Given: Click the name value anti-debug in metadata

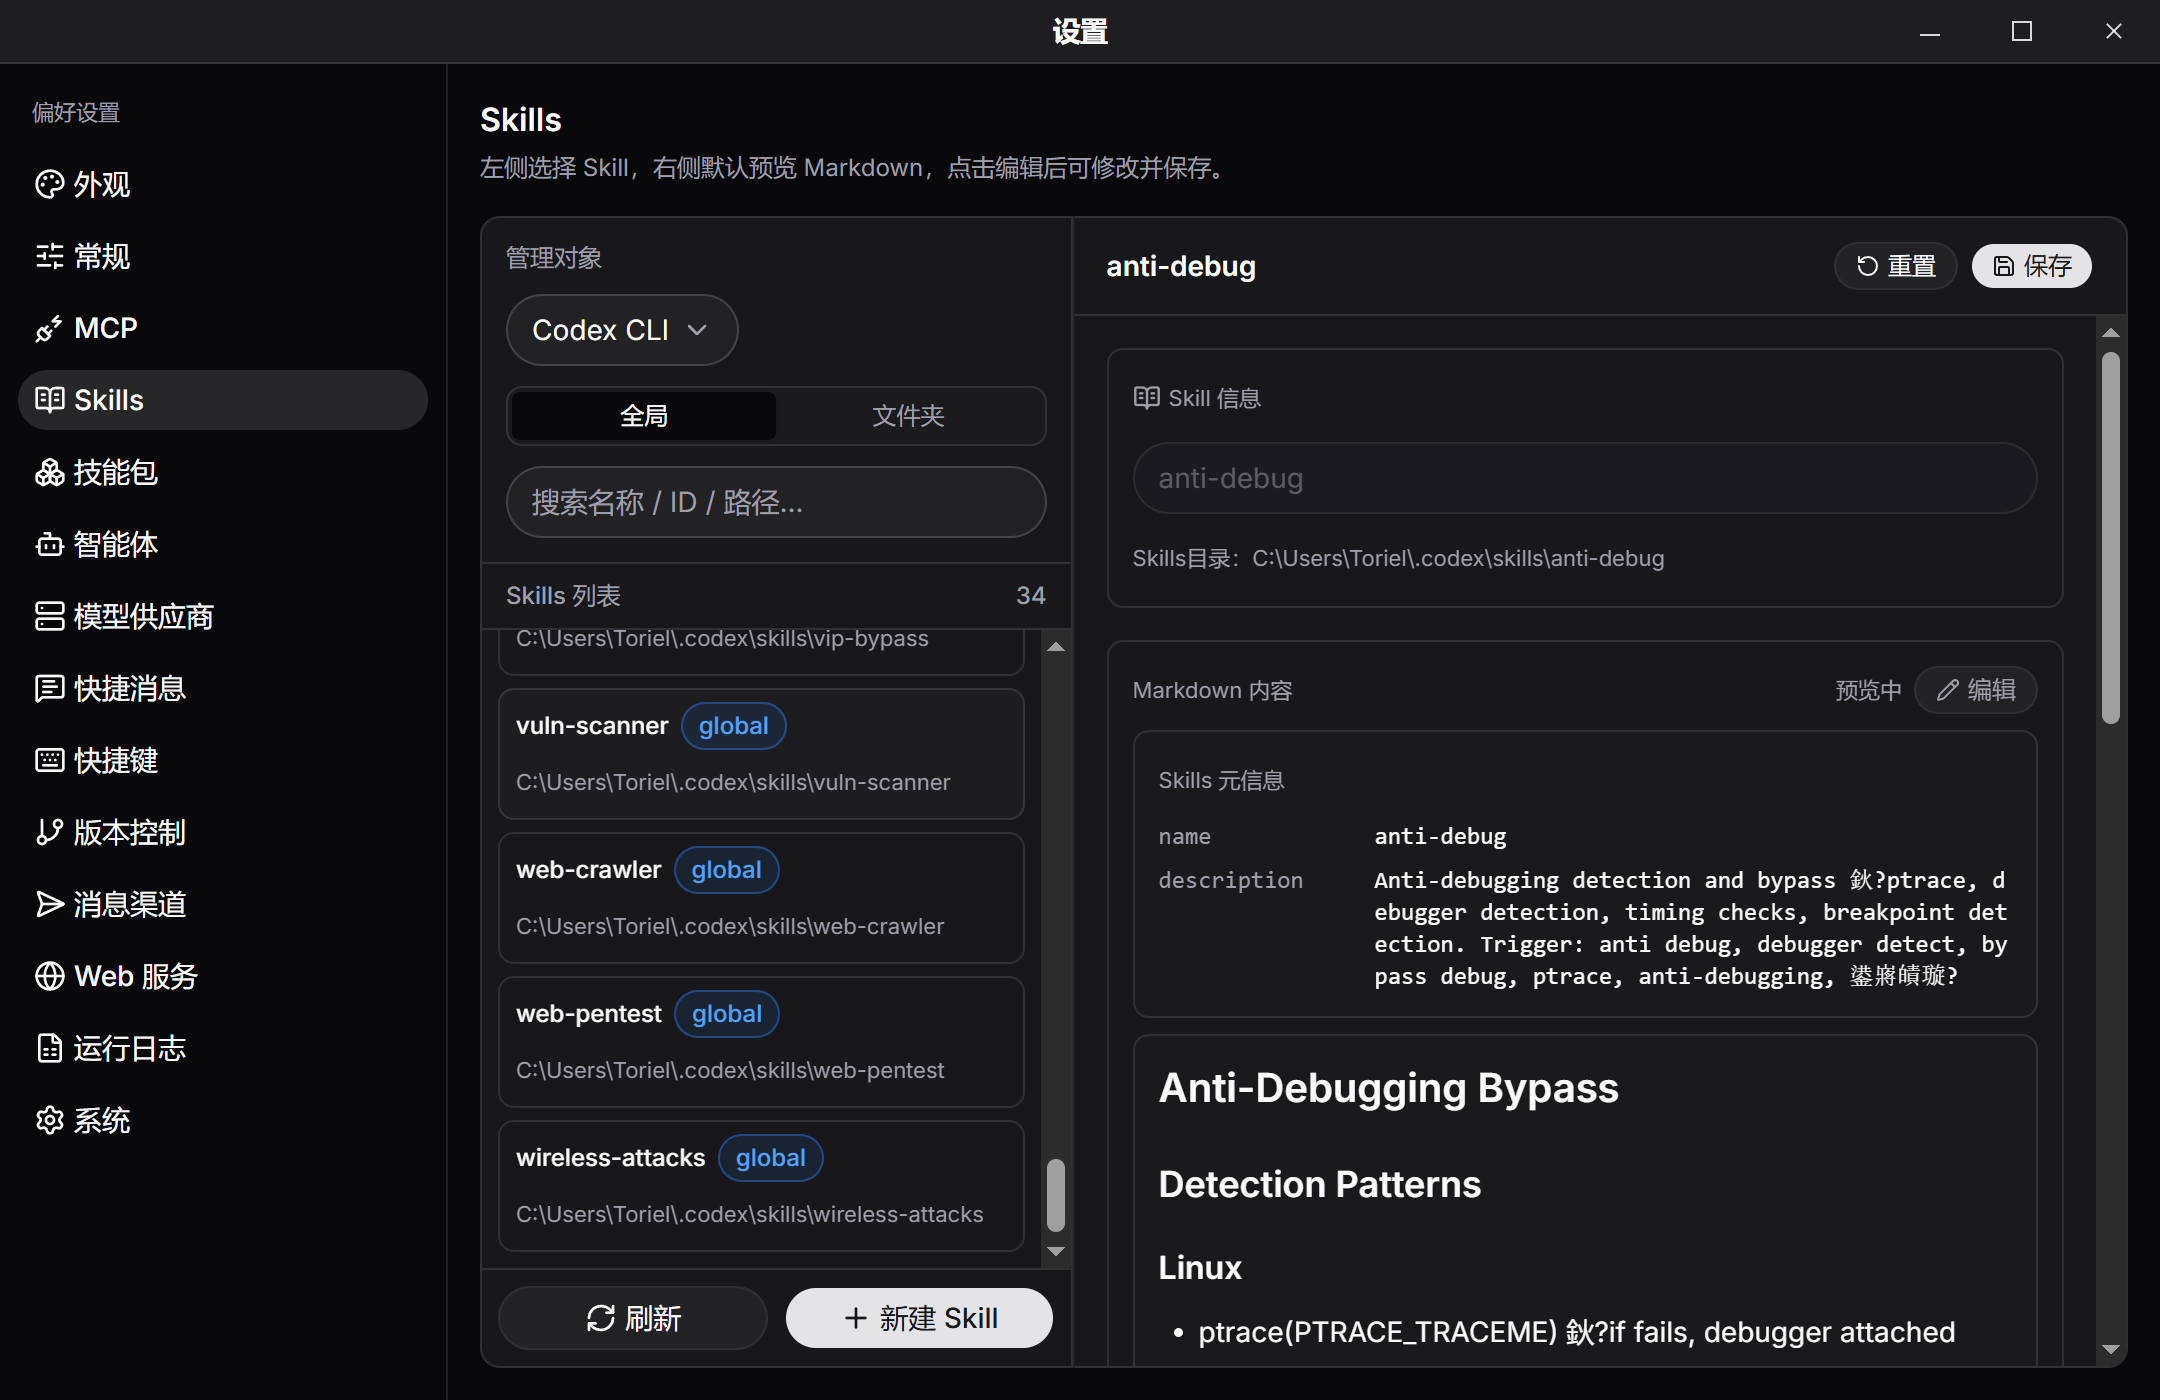Looking at the screenshot, I should point(1440,836).
